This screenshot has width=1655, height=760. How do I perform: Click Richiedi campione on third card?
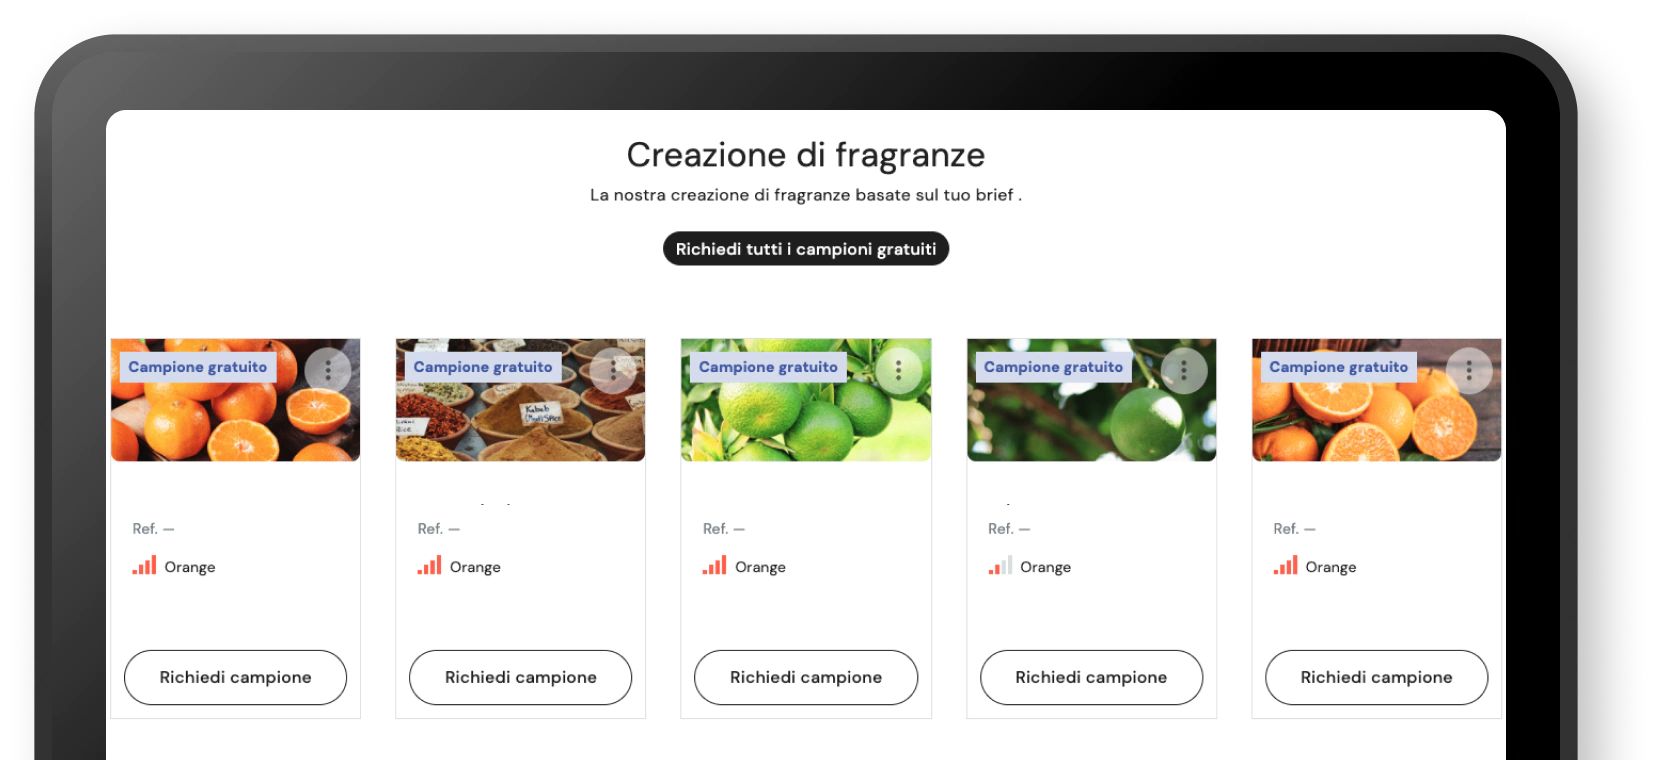point(806,677)
